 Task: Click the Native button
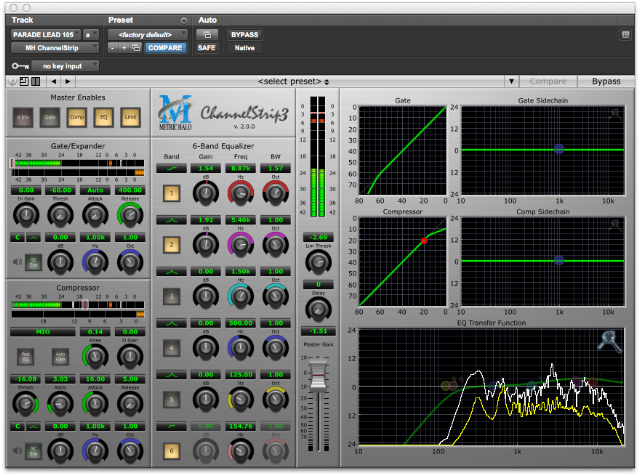click(244, 48)
